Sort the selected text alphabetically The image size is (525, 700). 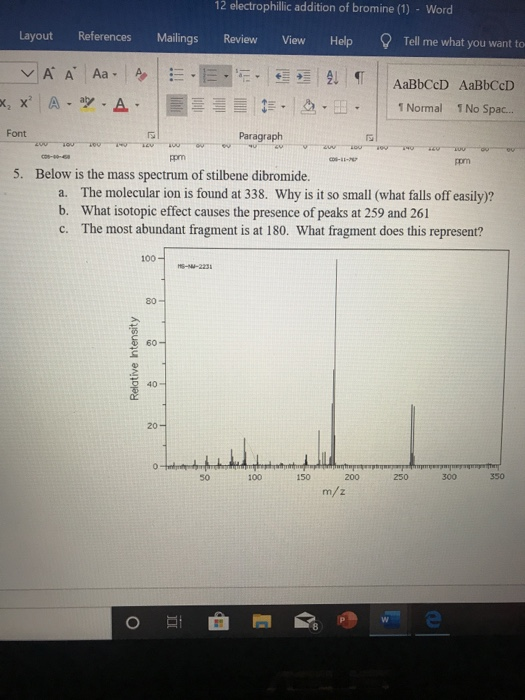333,77
